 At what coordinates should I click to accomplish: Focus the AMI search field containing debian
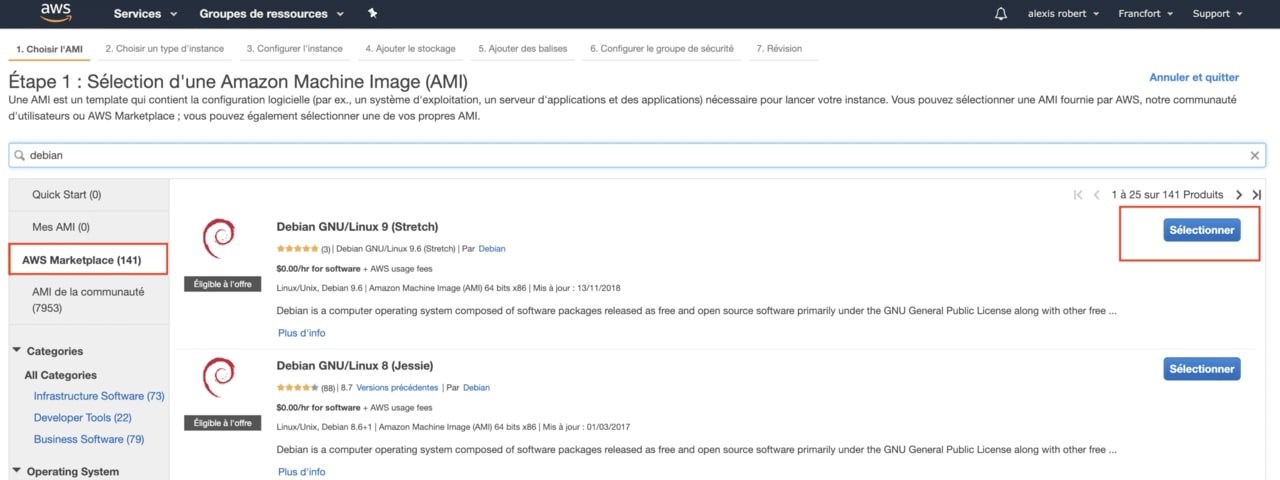[x=637, y=156]
